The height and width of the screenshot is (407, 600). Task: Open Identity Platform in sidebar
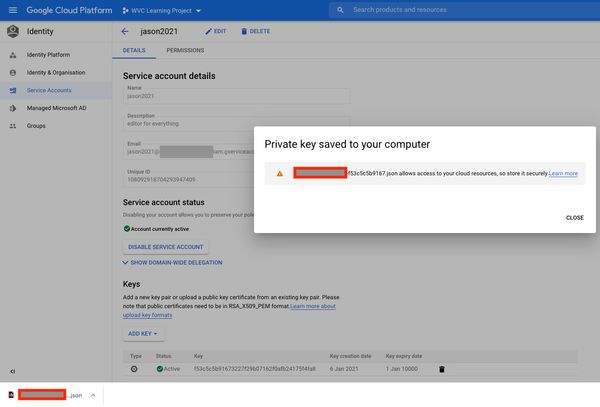pyautogui.click(x=48, y=55)
